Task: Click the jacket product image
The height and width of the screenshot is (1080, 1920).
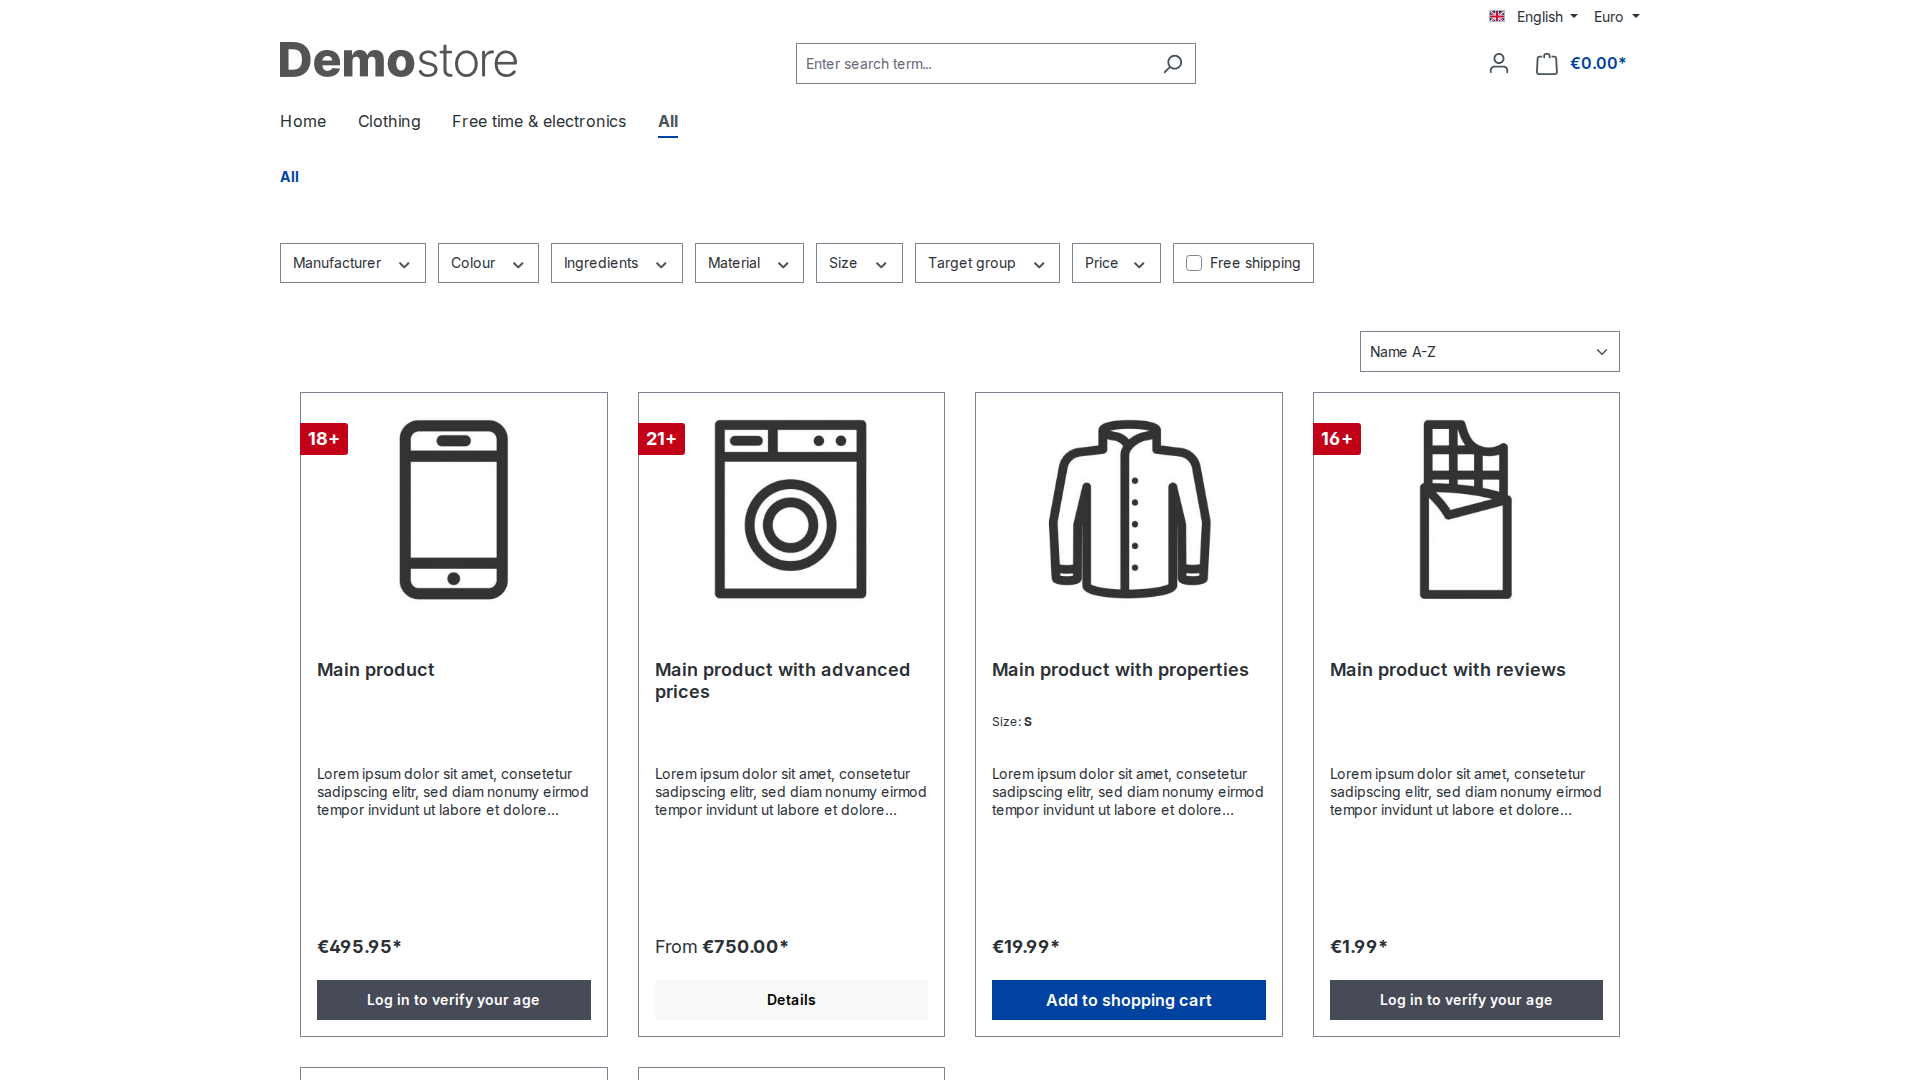Action: point(1129,510)
